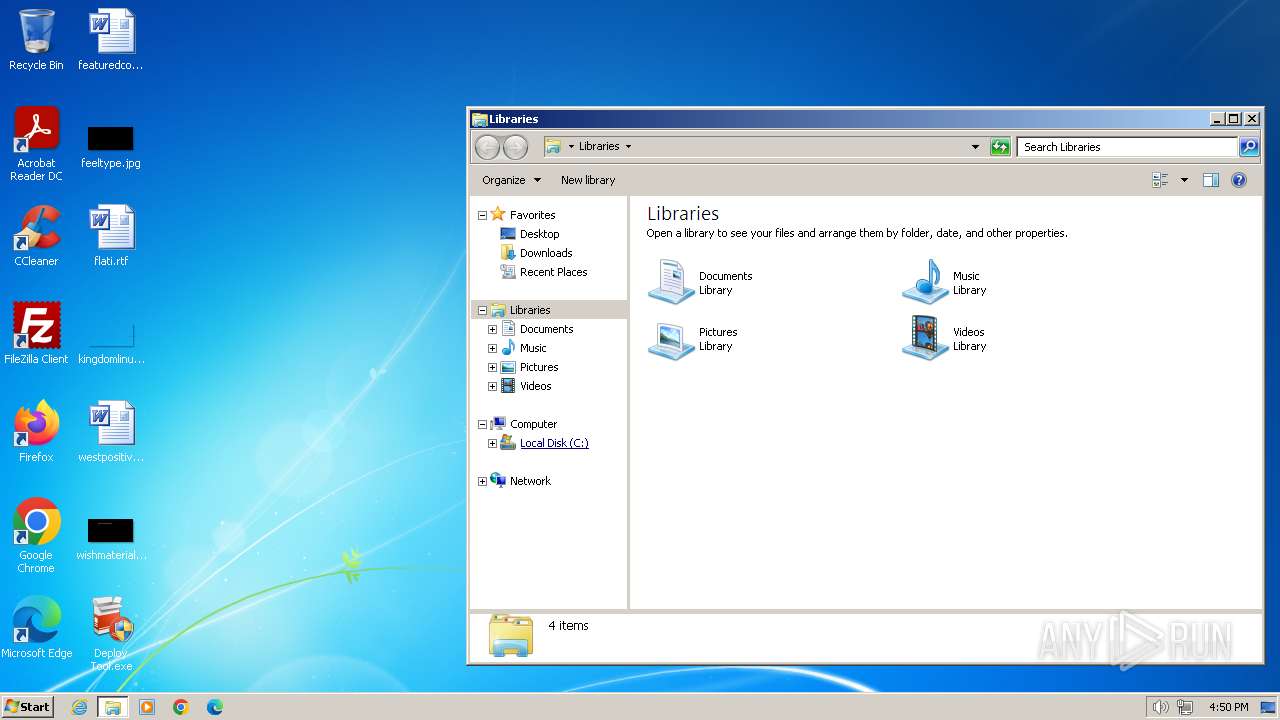
Task: Click the Explorer help icon
Action: (x=1239, y=180)
